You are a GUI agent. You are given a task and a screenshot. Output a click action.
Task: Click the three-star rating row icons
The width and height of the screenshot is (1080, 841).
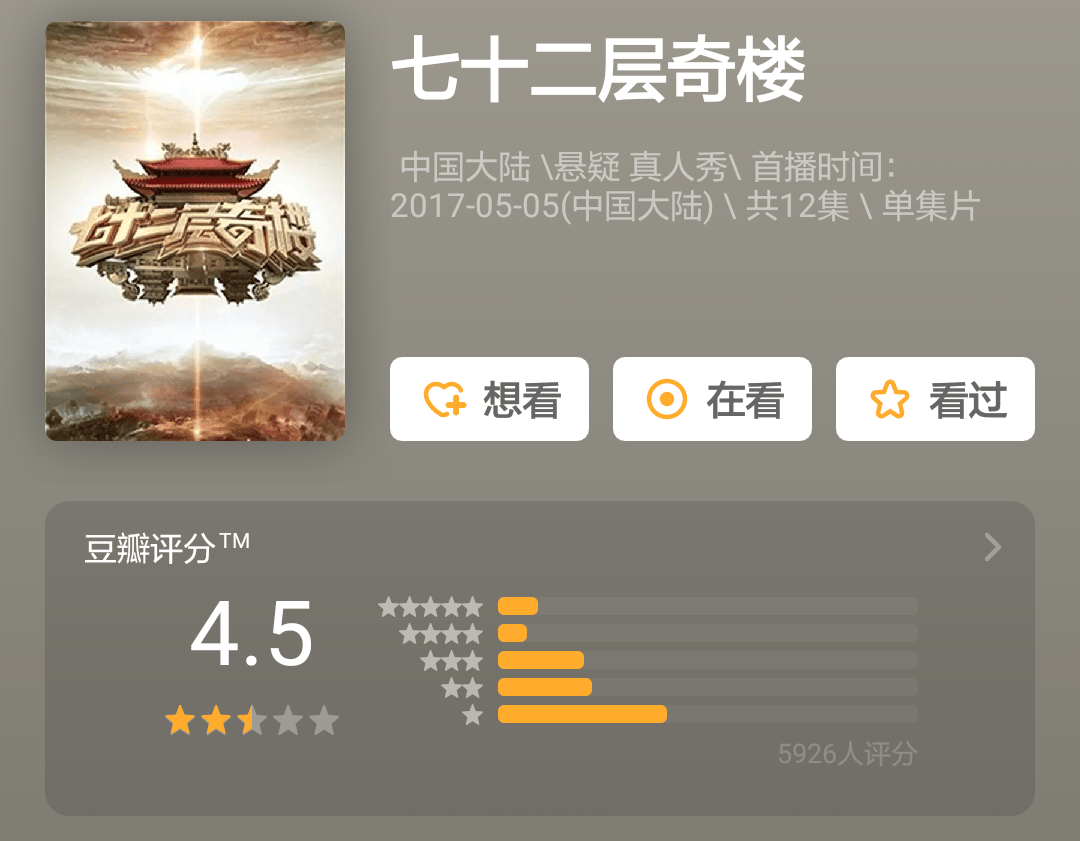[x=451, y=661]
